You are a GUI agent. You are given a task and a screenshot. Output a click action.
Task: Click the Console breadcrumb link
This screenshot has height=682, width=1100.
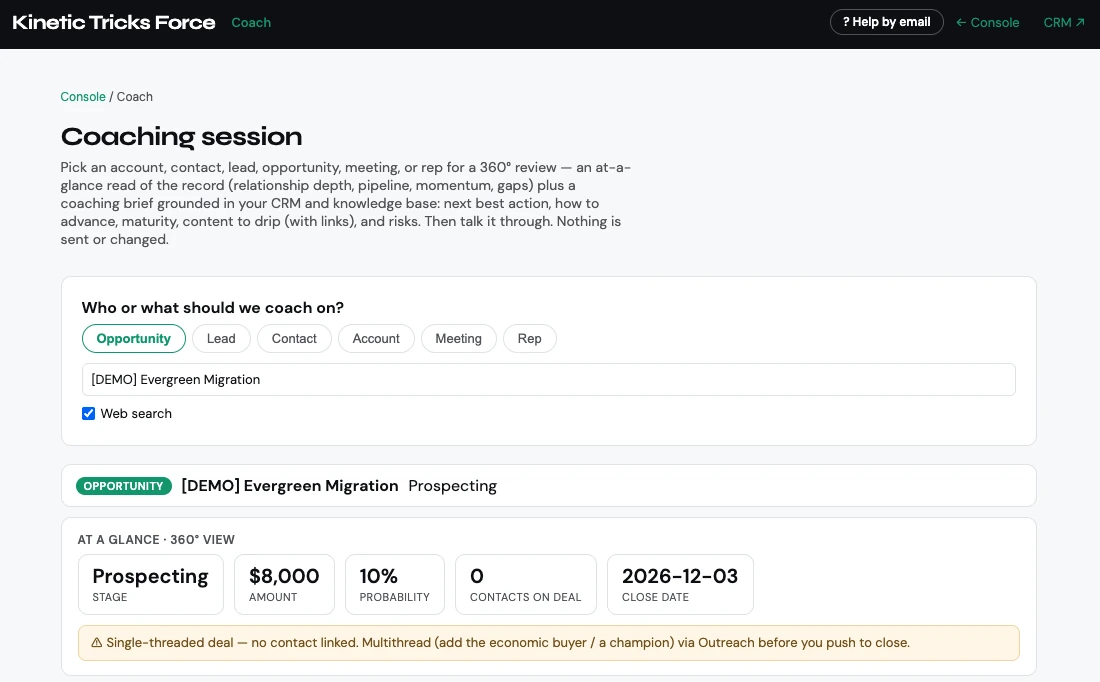[x=83, y=97]
